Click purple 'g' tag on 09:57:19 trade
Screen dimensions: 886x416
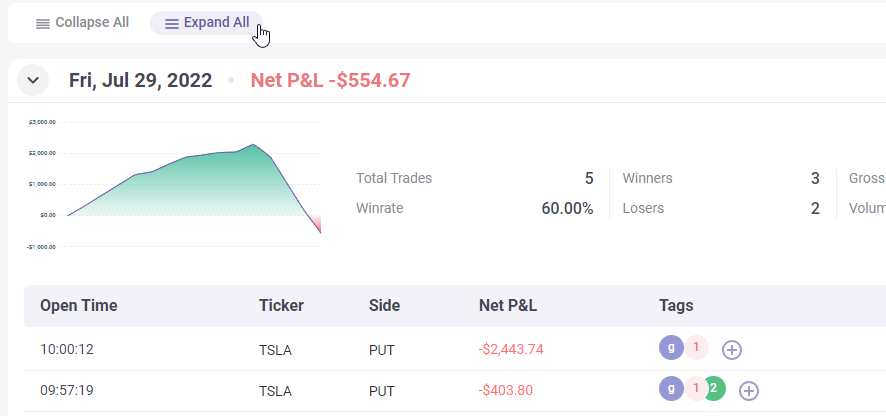coord(672,390)
